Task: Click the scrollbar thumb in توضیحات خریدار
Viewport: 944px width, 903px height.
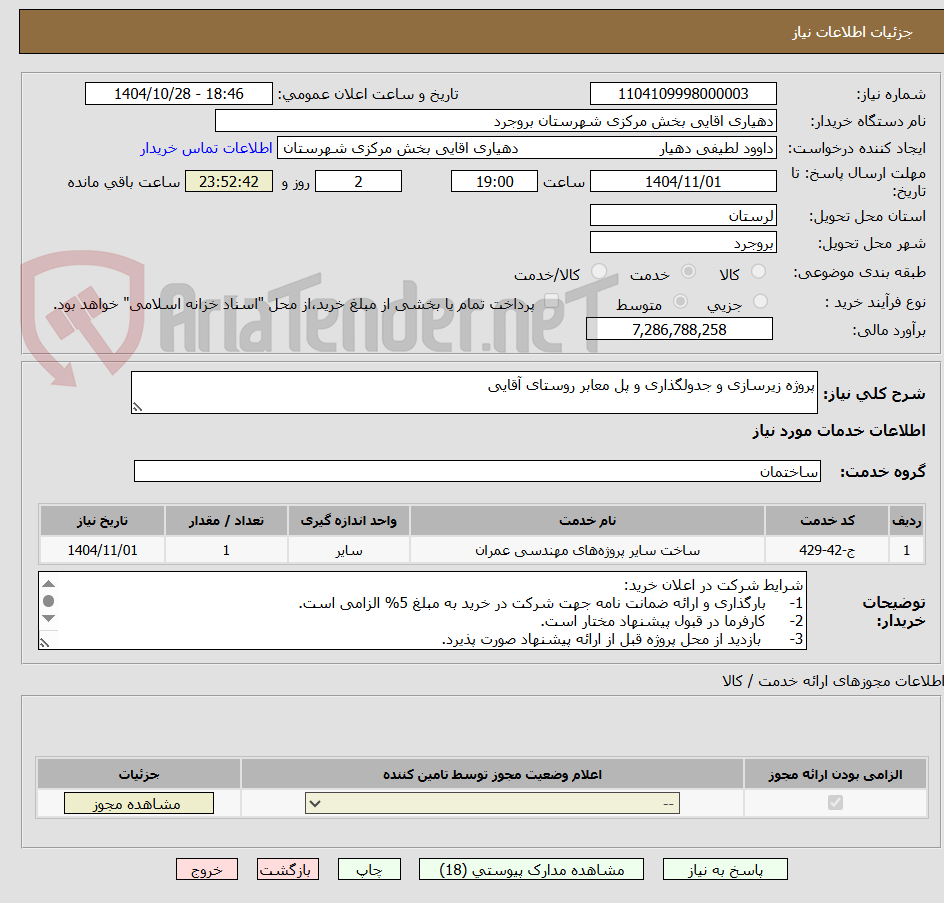Action: tap(49, 601)
